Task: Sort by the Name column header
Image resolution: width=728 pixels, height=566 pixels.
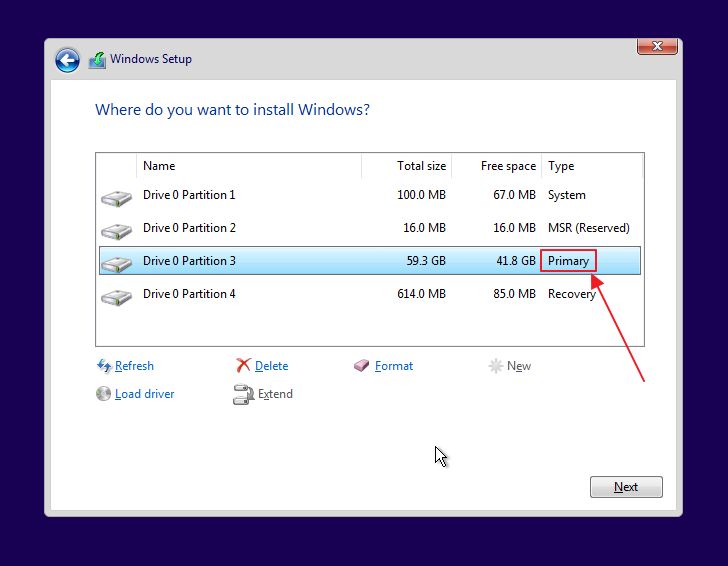Action: (249, 166)
